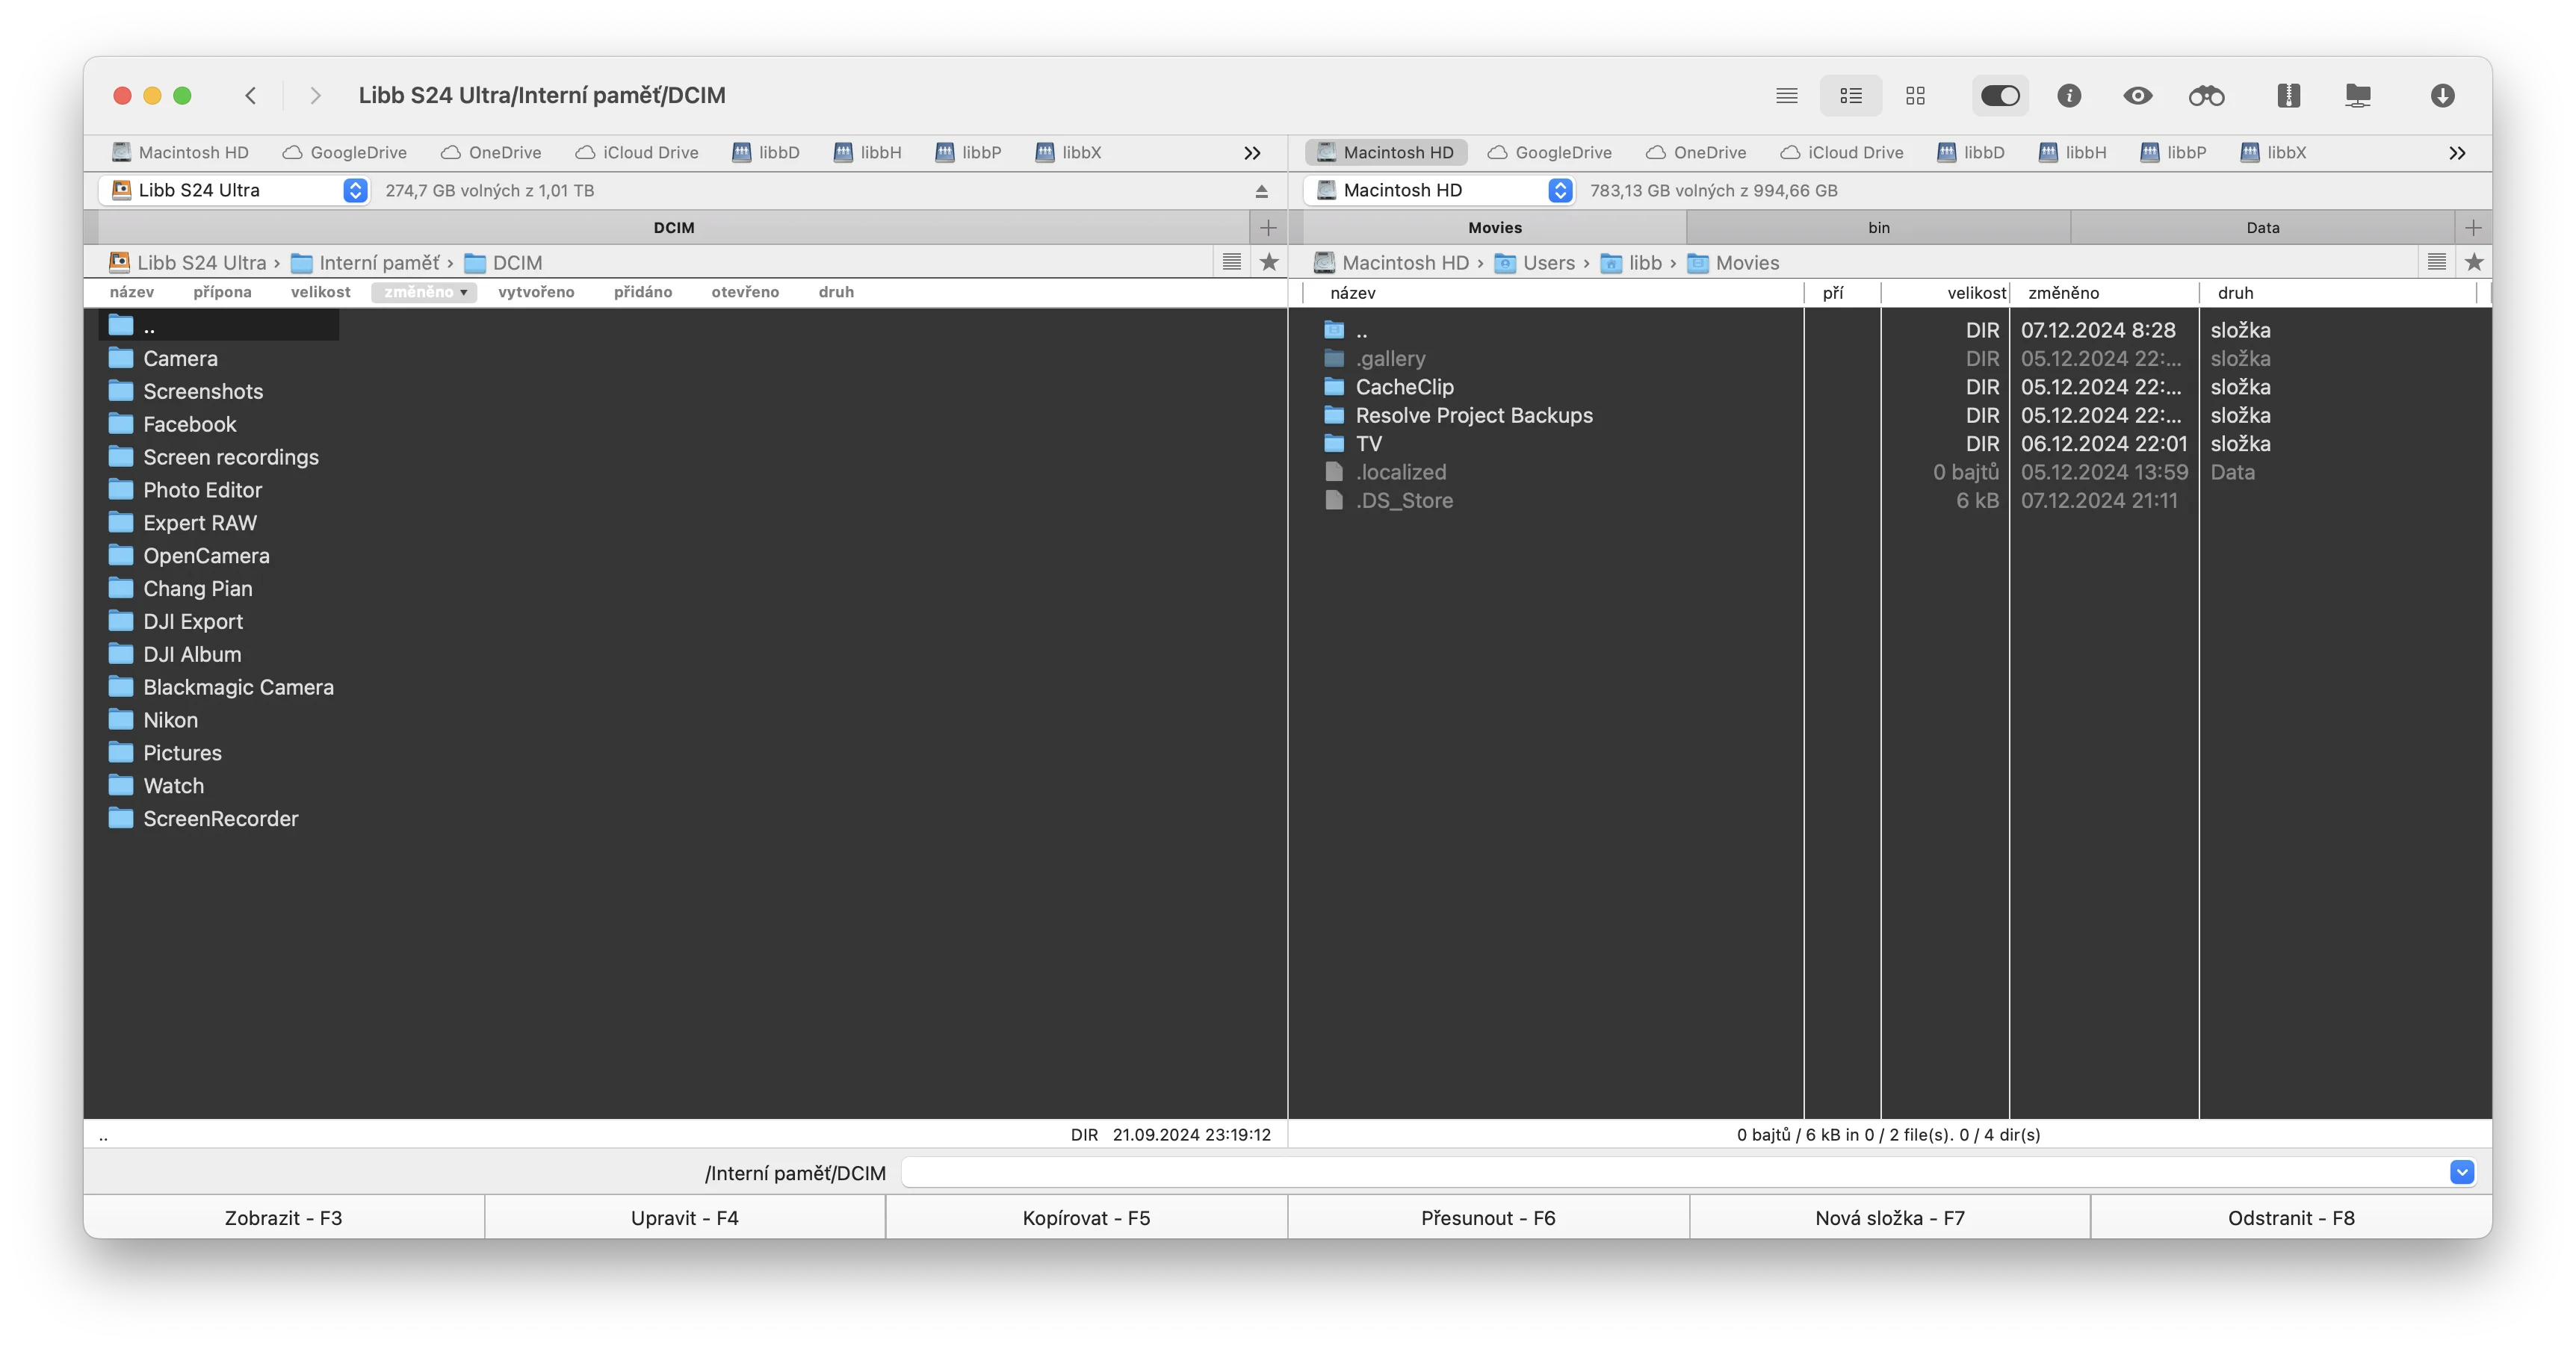Switch to icon grid view
Image resolution: width=2576 pixels, height=1349 pixels.
1915,96
